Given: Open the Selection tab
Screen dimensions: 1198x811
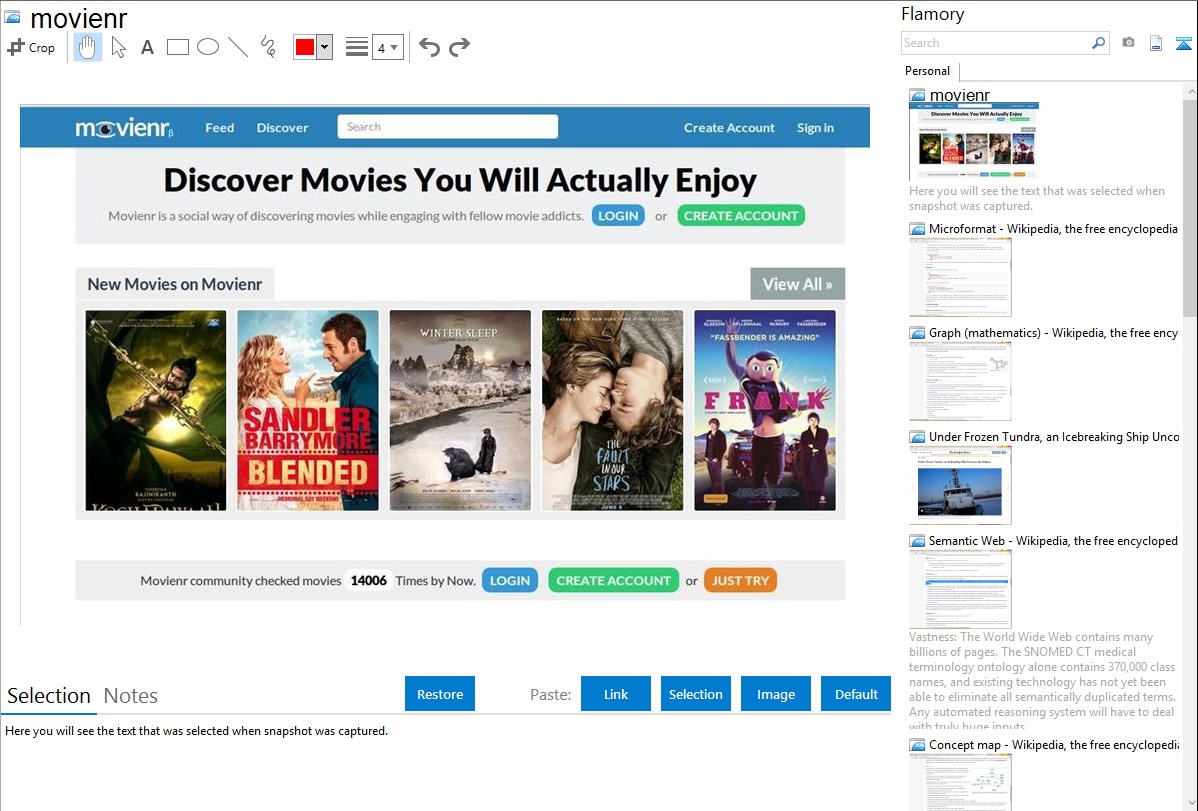Looking at the screenshot, I should (x=49, y=696).
